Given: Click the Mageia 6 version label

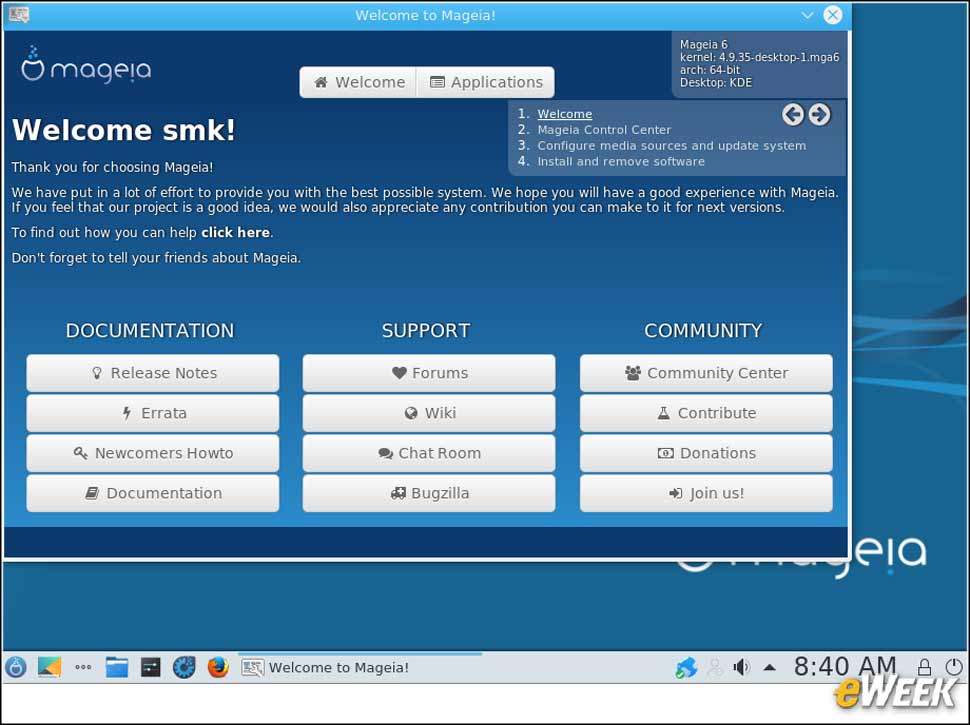Looking at the screenshot, I should point(703,45).
